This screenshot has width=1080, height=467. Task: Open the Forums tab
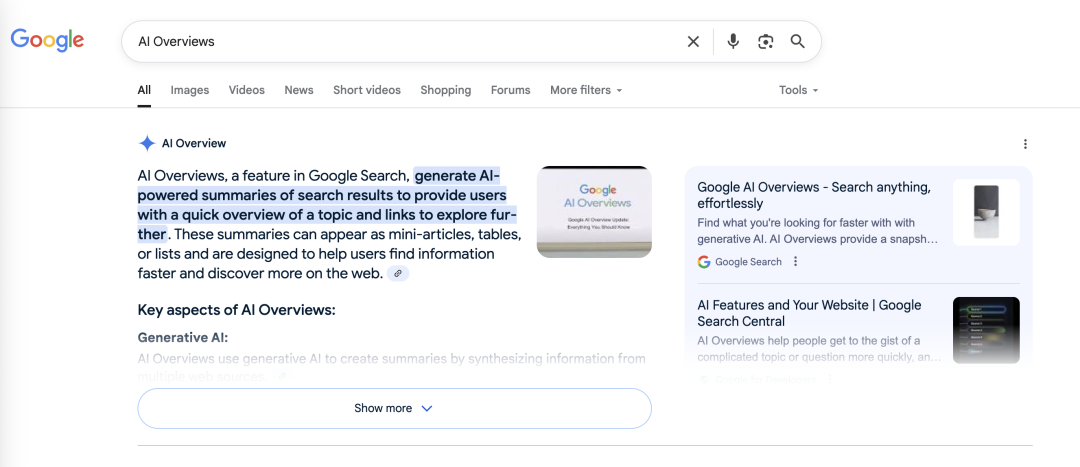tap(510, 90)
